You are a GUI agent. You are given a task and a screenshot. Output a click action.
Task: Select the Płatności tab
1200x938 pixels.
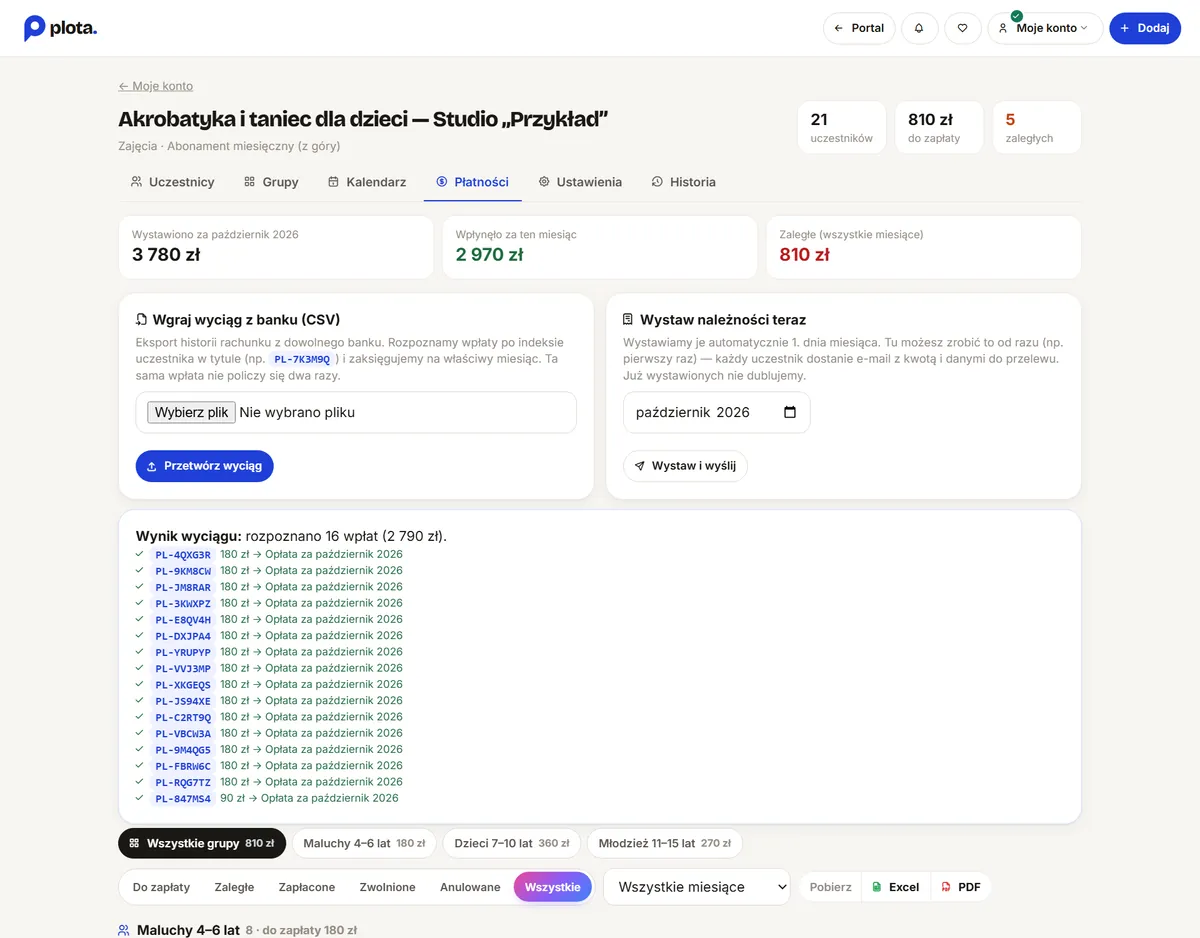tap(473, 182)
